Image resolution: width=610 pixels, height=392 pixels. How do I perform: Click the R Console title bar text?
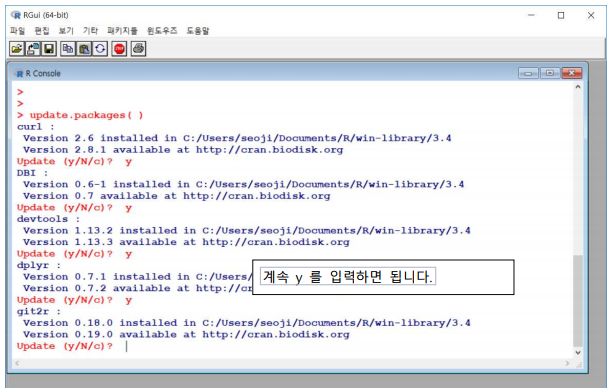click(43, 74)
